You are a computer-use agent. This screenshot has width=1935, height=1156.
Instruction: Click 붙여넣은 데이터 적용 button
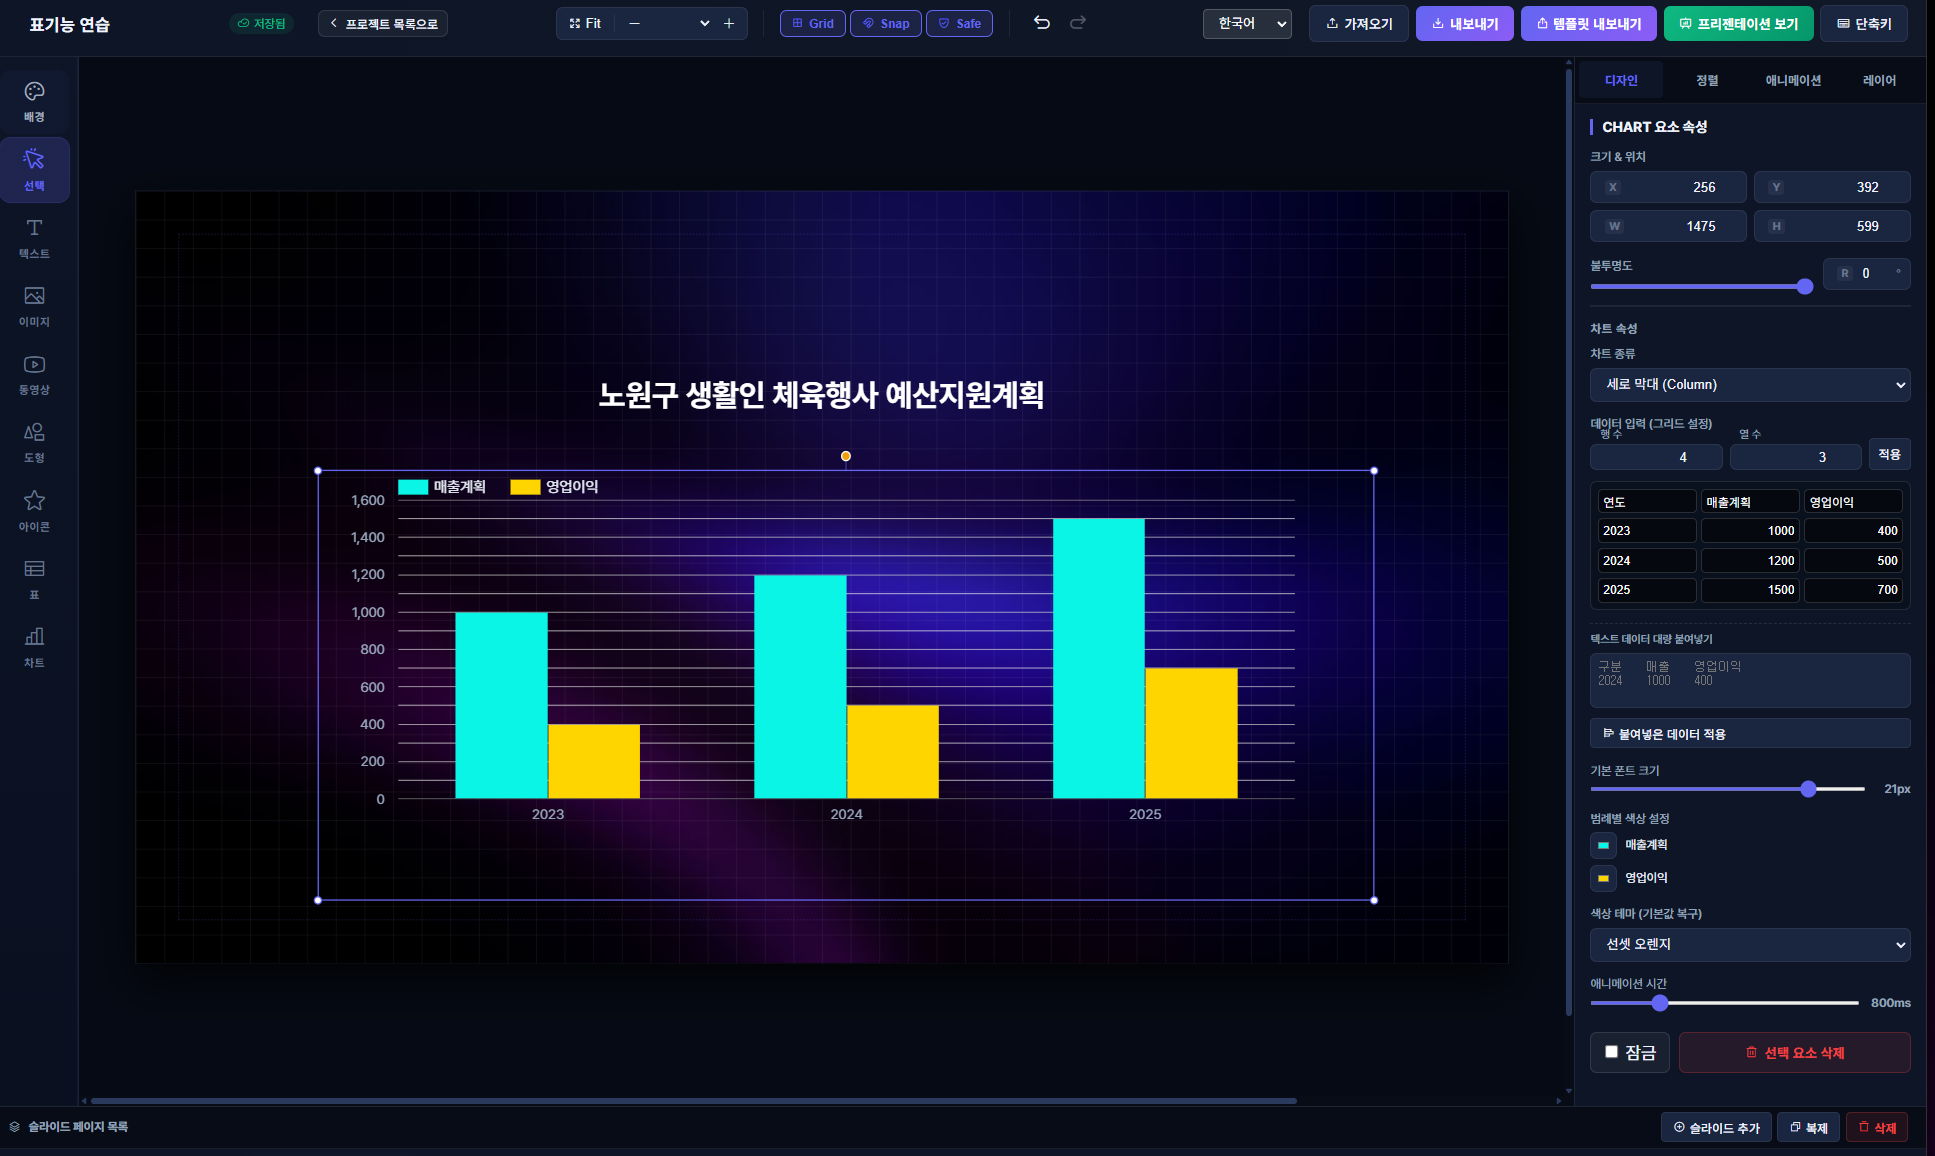coord(1750,733)
